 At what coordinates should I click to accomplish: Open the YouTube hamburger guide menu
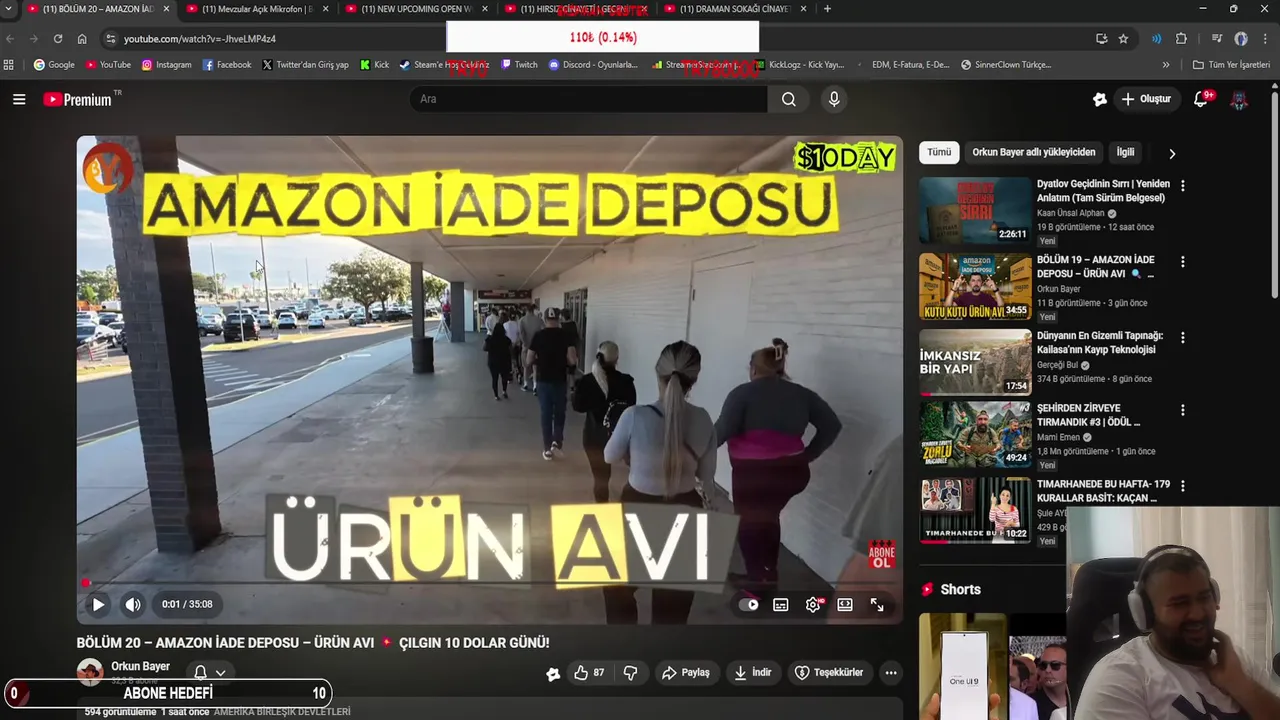19,99
